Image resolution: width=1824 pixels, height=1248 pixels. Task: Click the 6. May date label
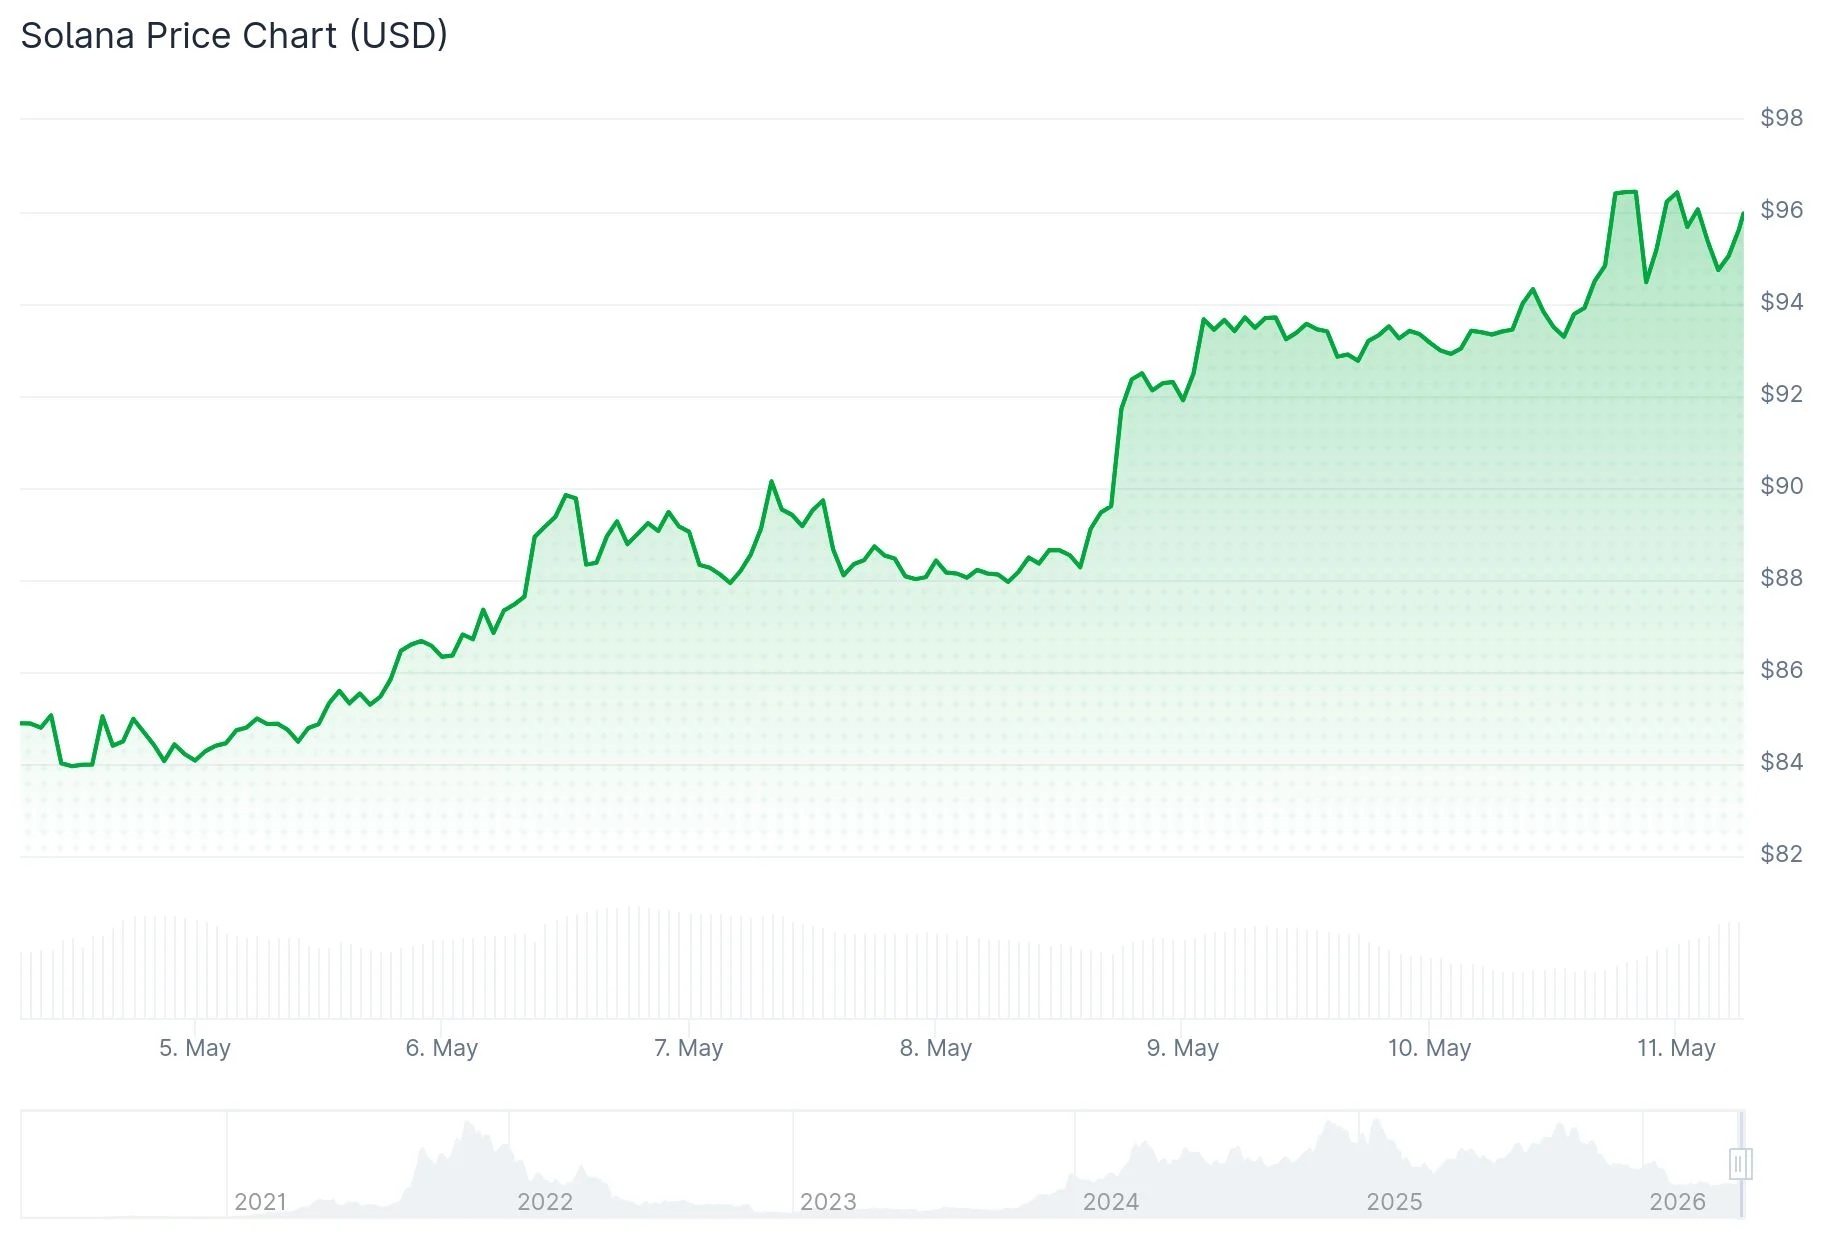pos(442,1048)
